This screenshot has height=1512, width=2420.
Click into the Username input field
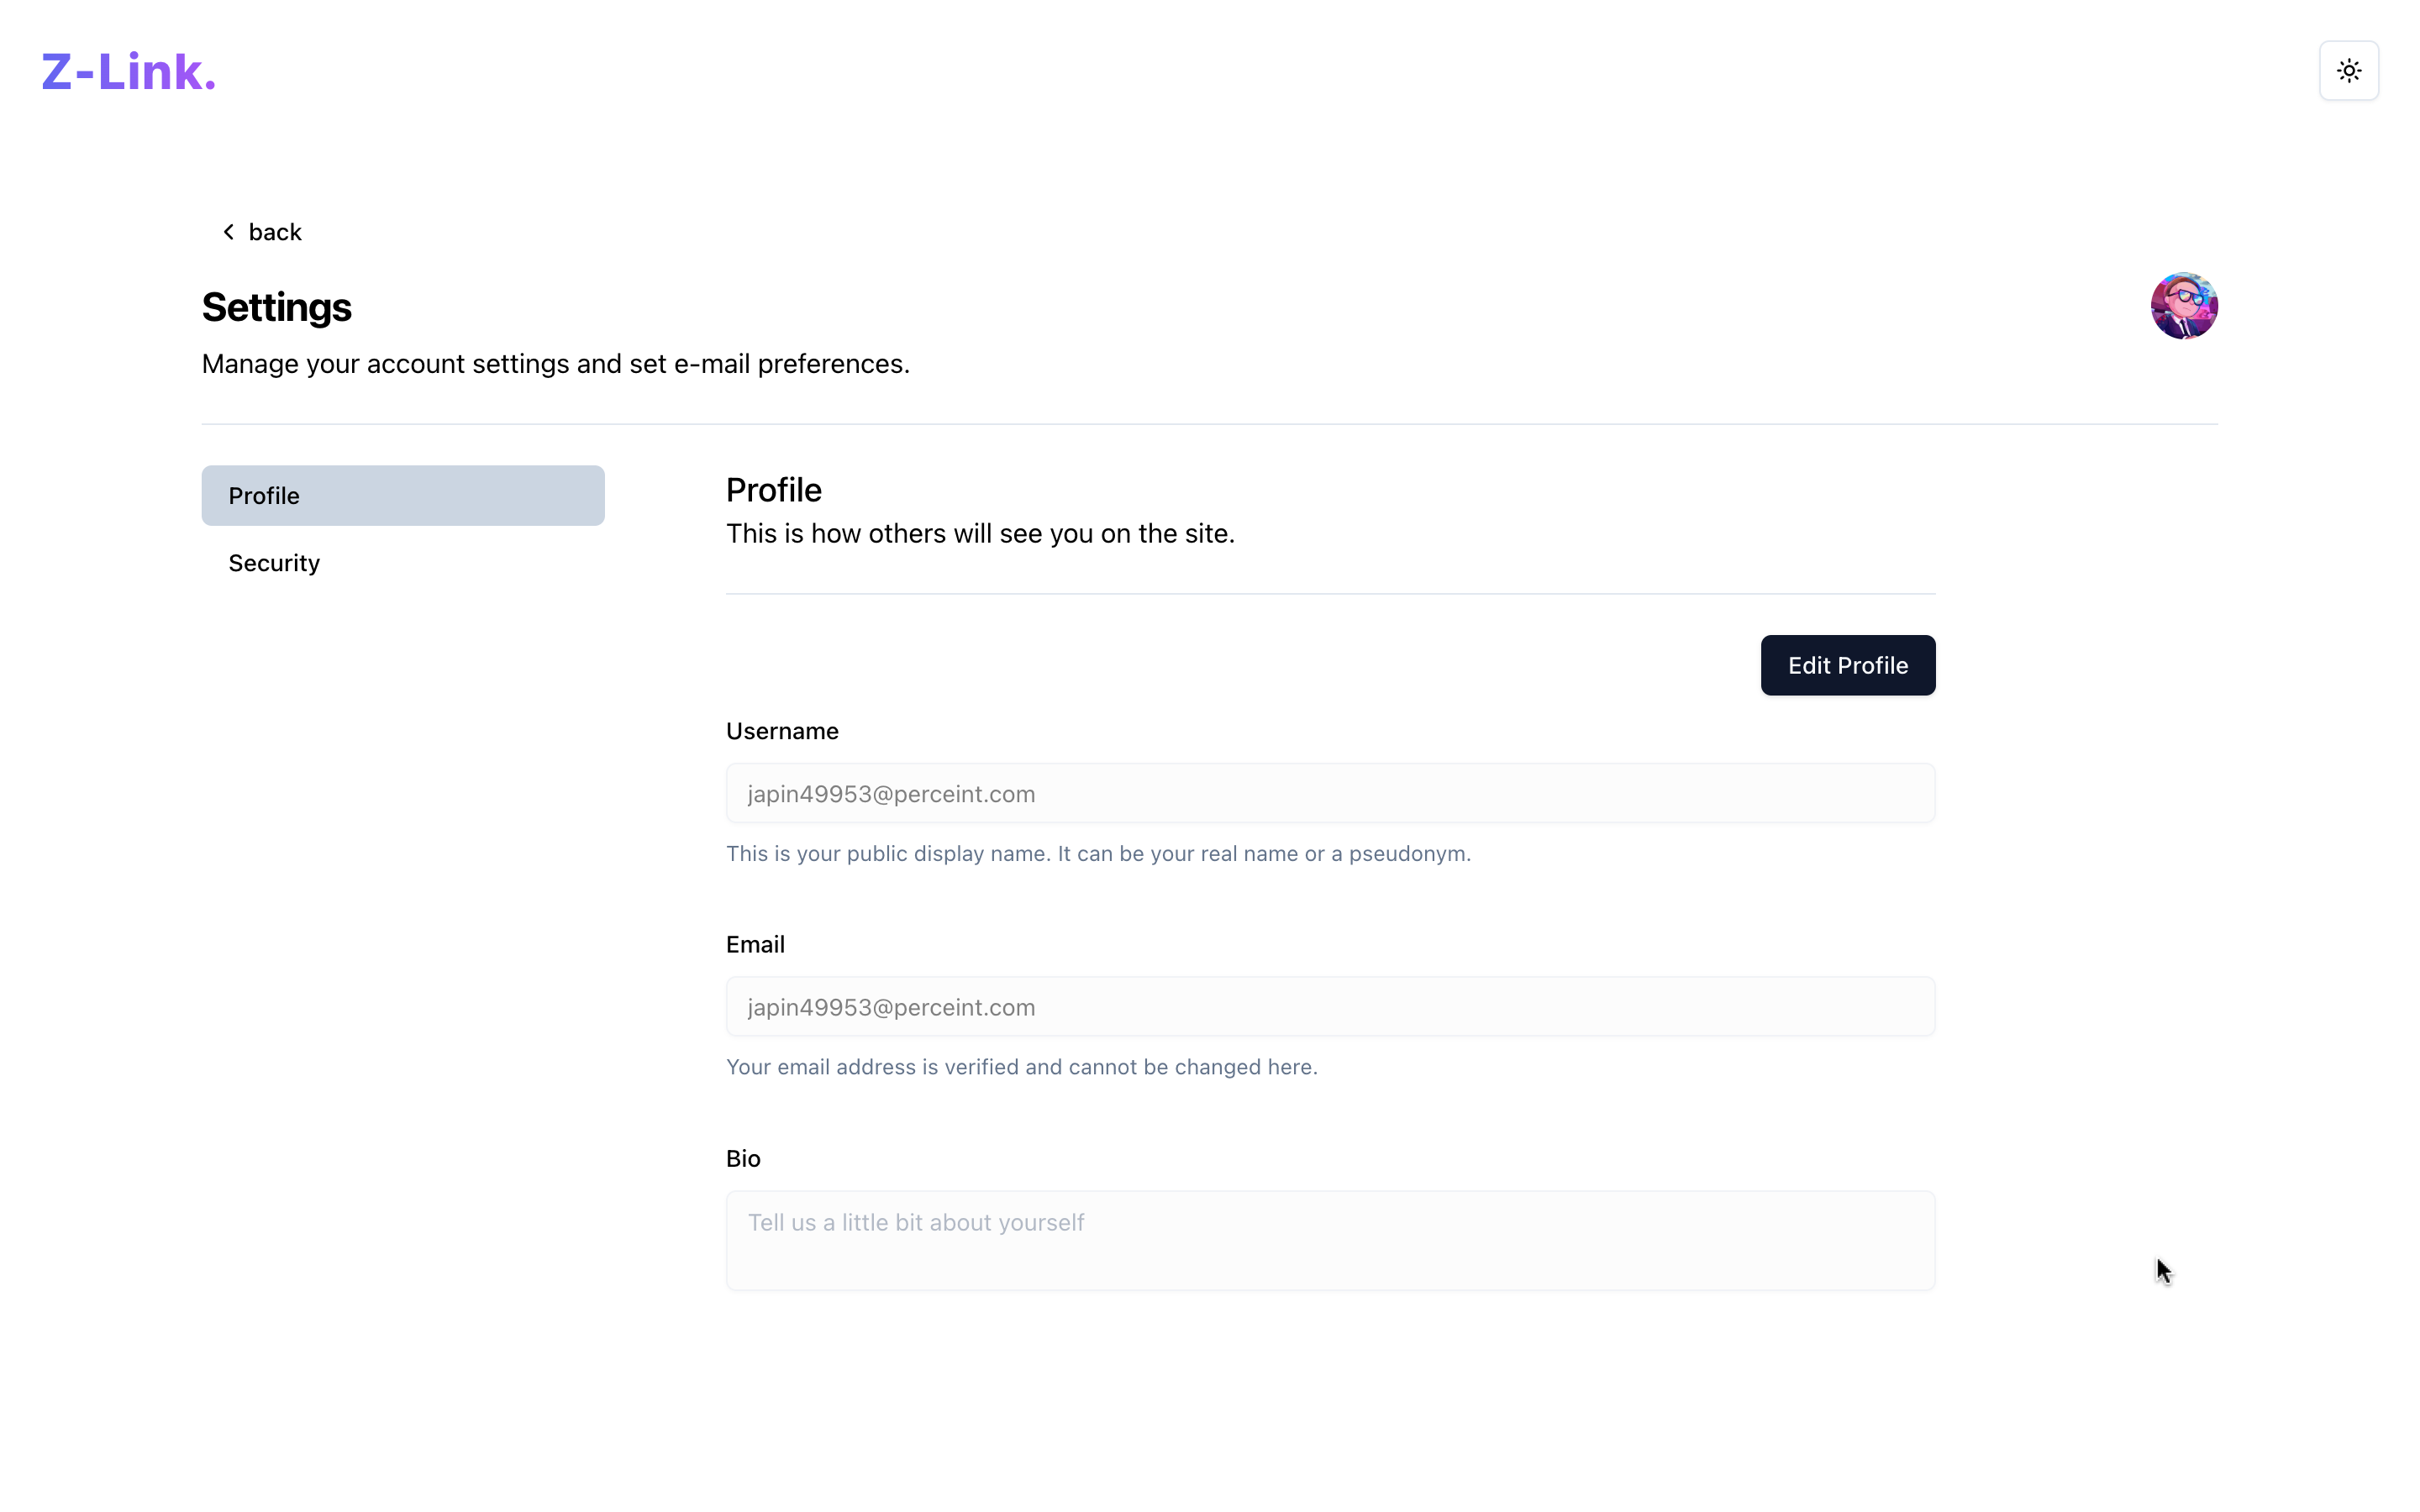(x=1330, y=793)
